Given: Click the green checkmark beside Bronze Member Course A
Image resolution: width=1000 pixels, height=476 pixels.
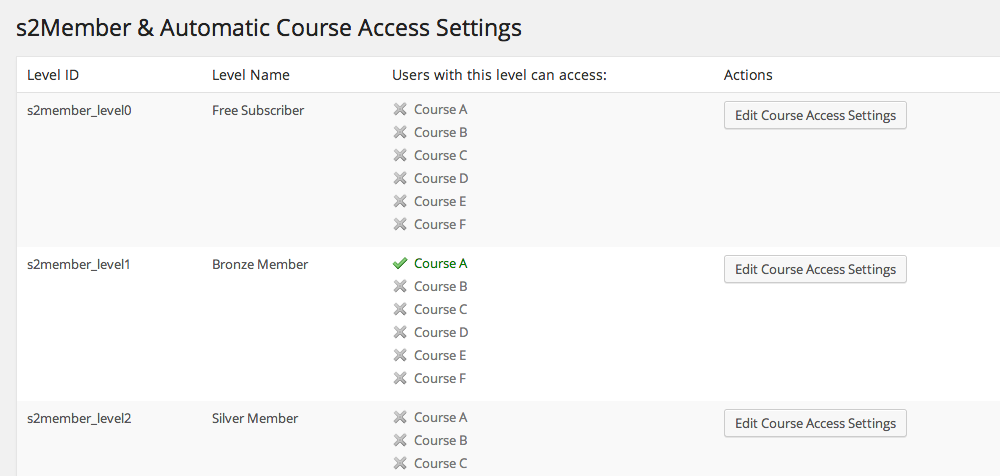Looking at the screenshot, I should 400,264.
